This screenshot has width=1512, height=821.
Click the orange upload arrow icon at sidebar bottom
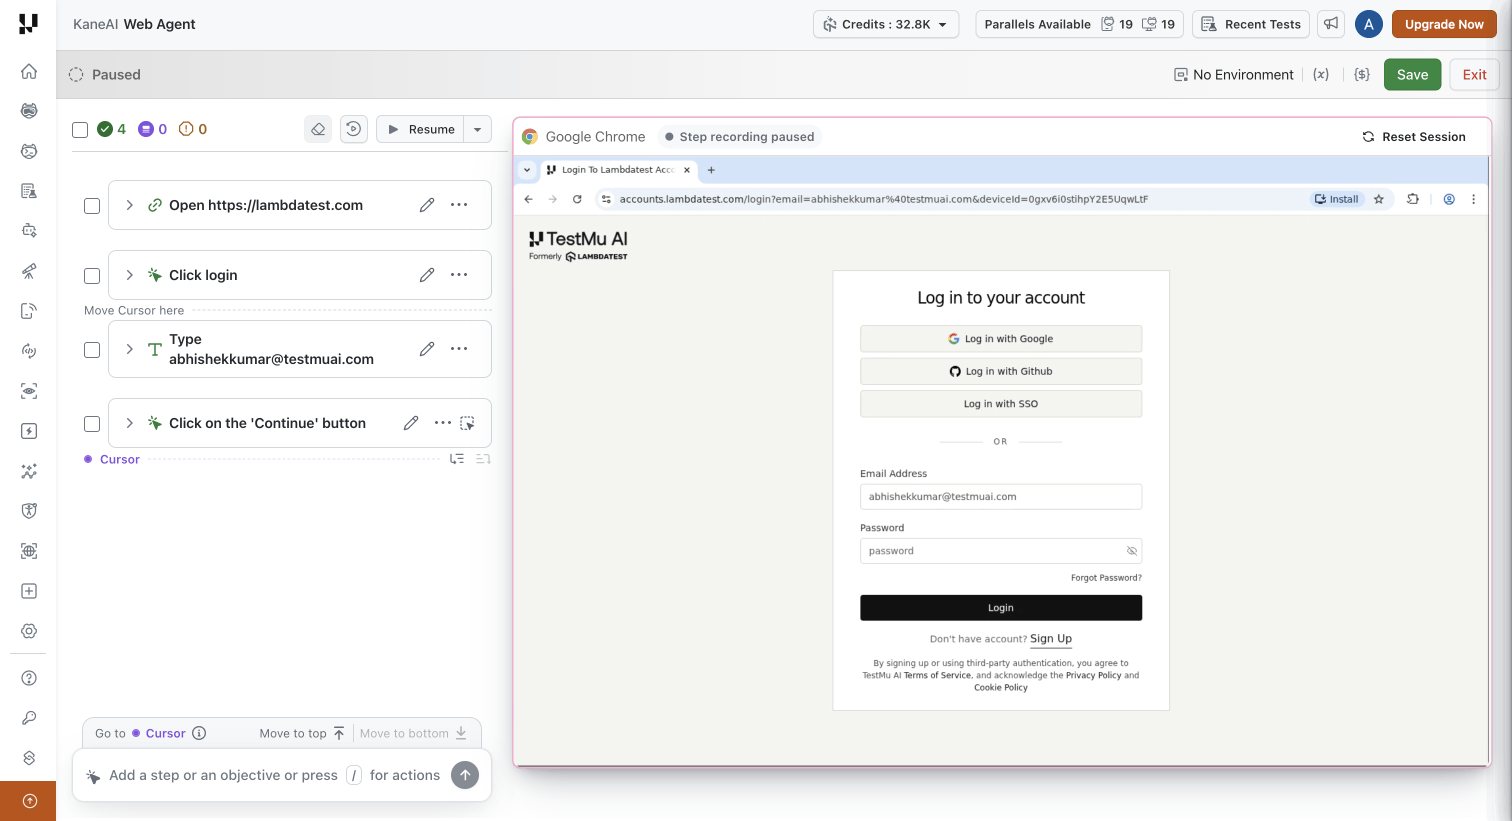pos(28,801)
